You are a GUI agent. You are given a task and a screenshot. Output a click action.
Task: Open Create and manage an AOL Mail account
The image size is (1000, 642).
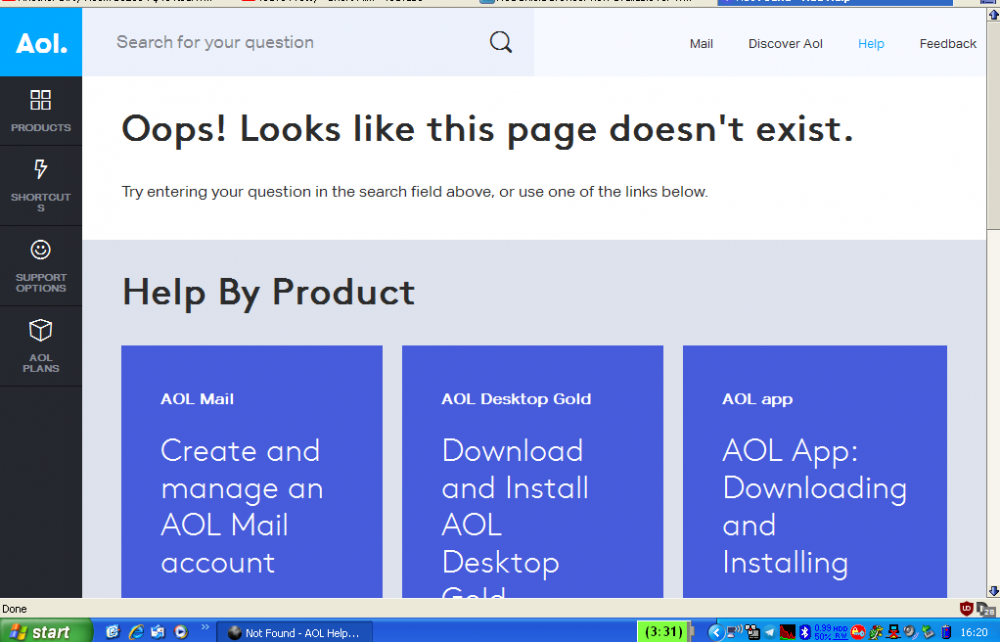[x=251, y=472]
